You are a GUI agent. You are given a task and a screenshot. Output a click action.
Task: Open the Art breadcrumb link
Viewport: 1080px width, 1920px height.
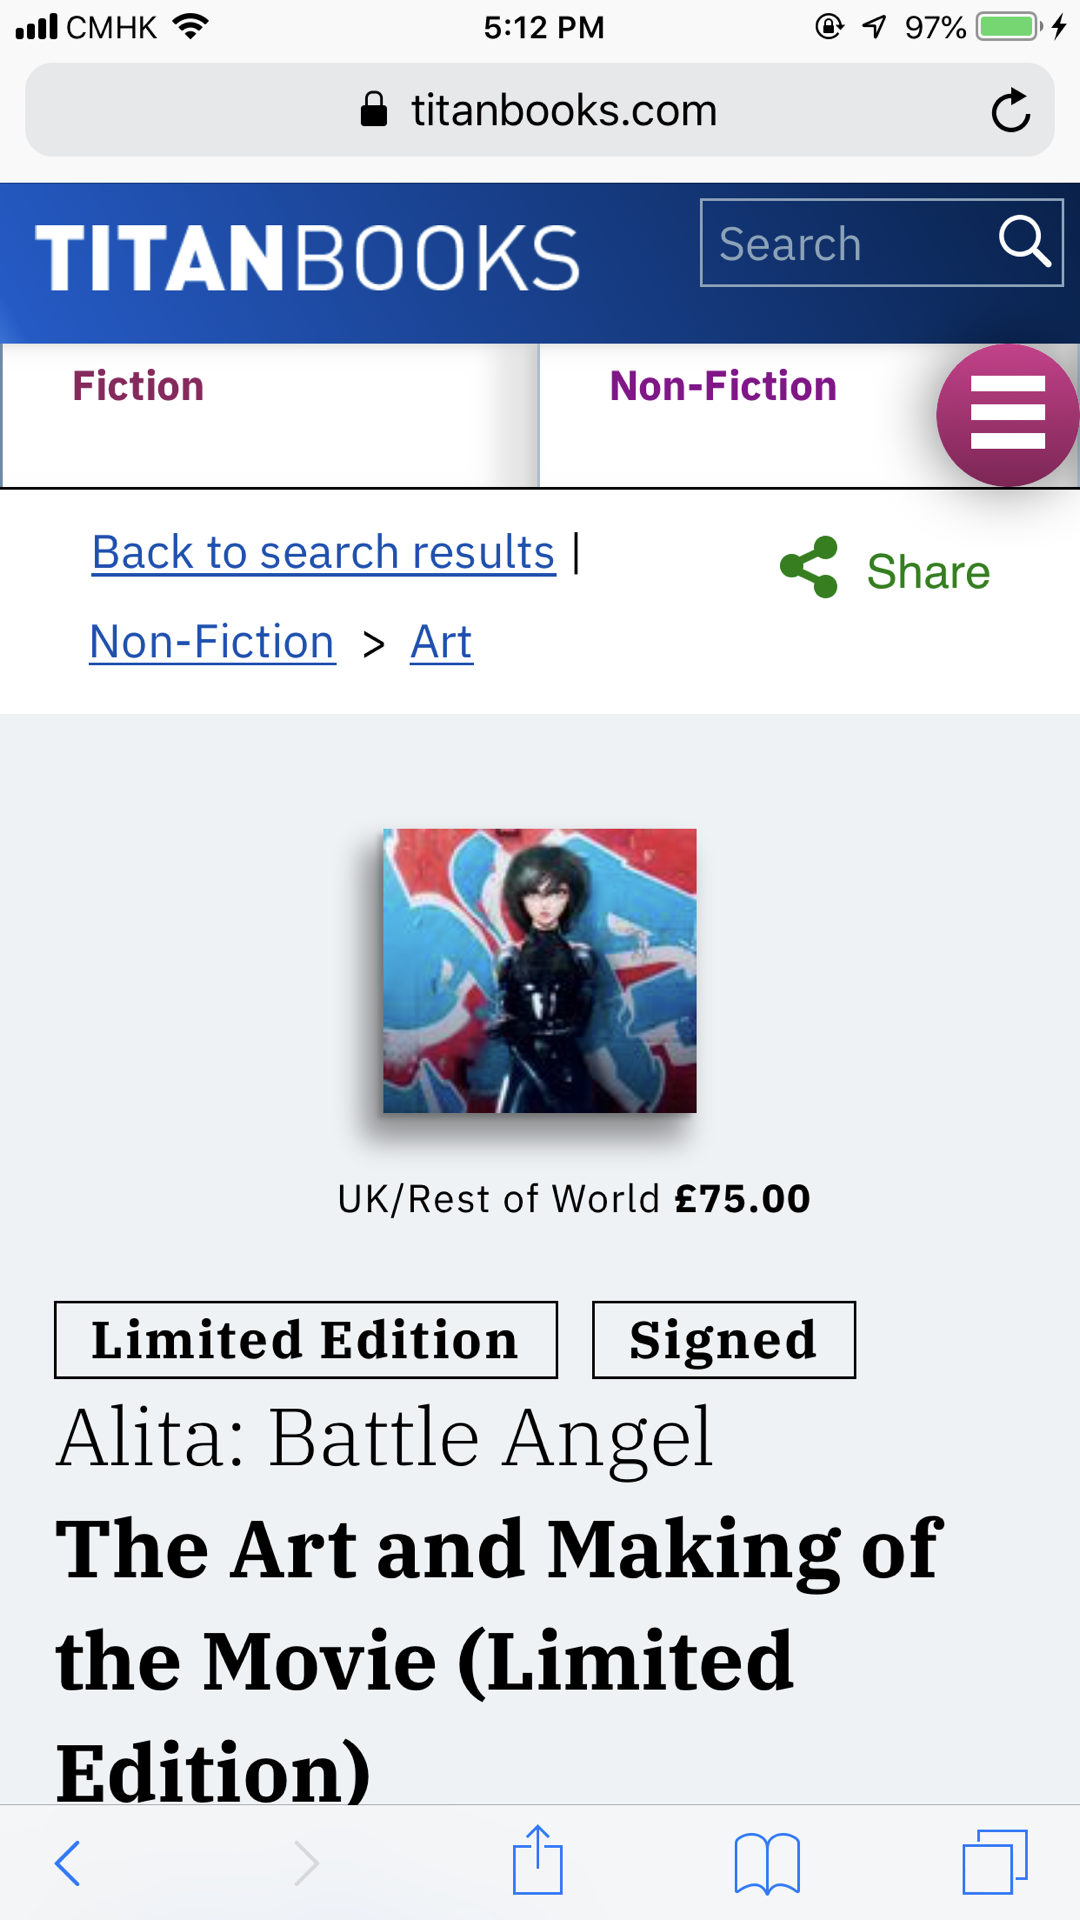coord(441,642)
